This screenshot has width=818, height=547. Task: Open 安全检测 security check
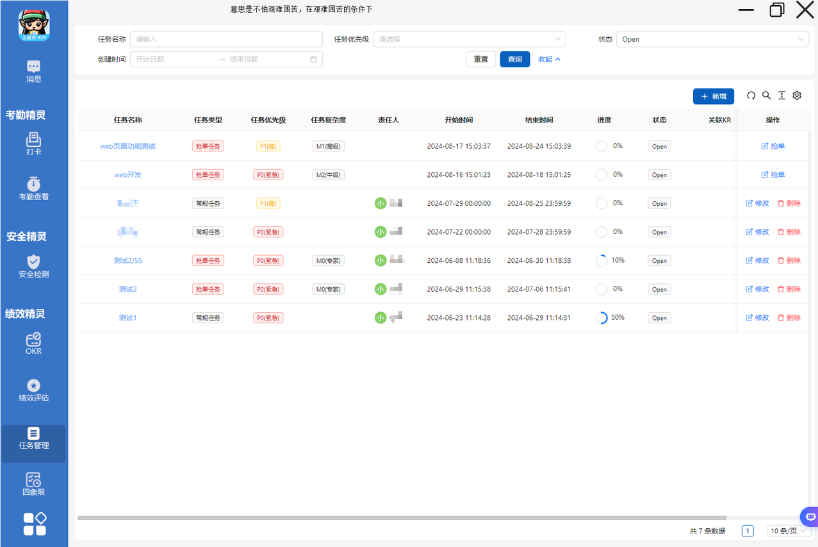click(33, 266)
